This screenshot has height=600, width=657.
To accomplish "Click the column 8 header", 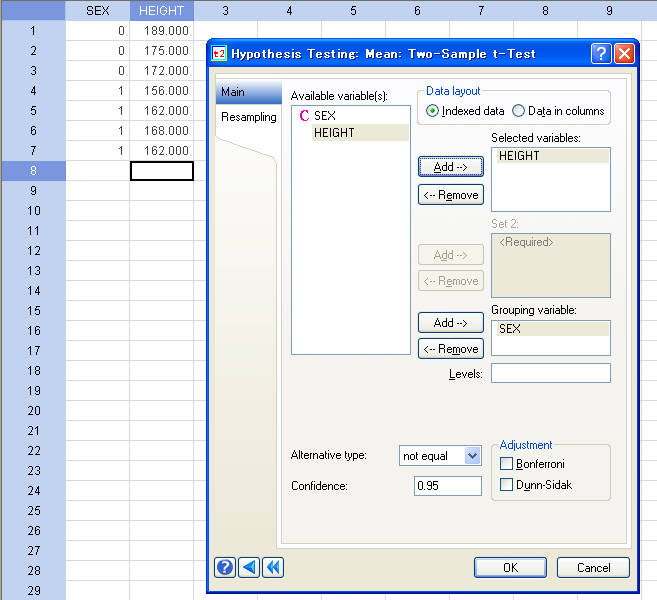I will [x=546, y=10].
